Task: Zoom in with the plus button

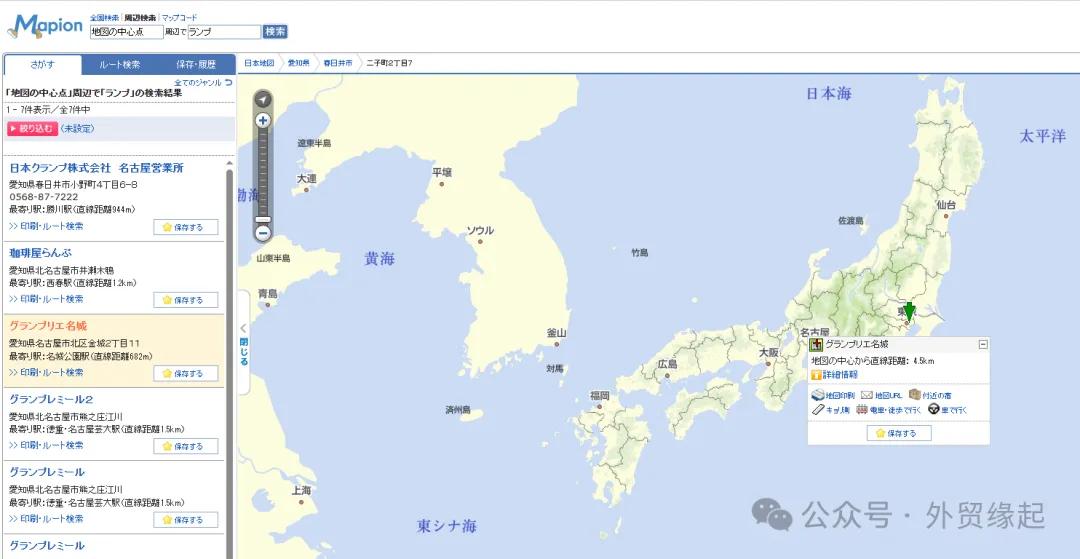Action: click(x=263, y=120)
